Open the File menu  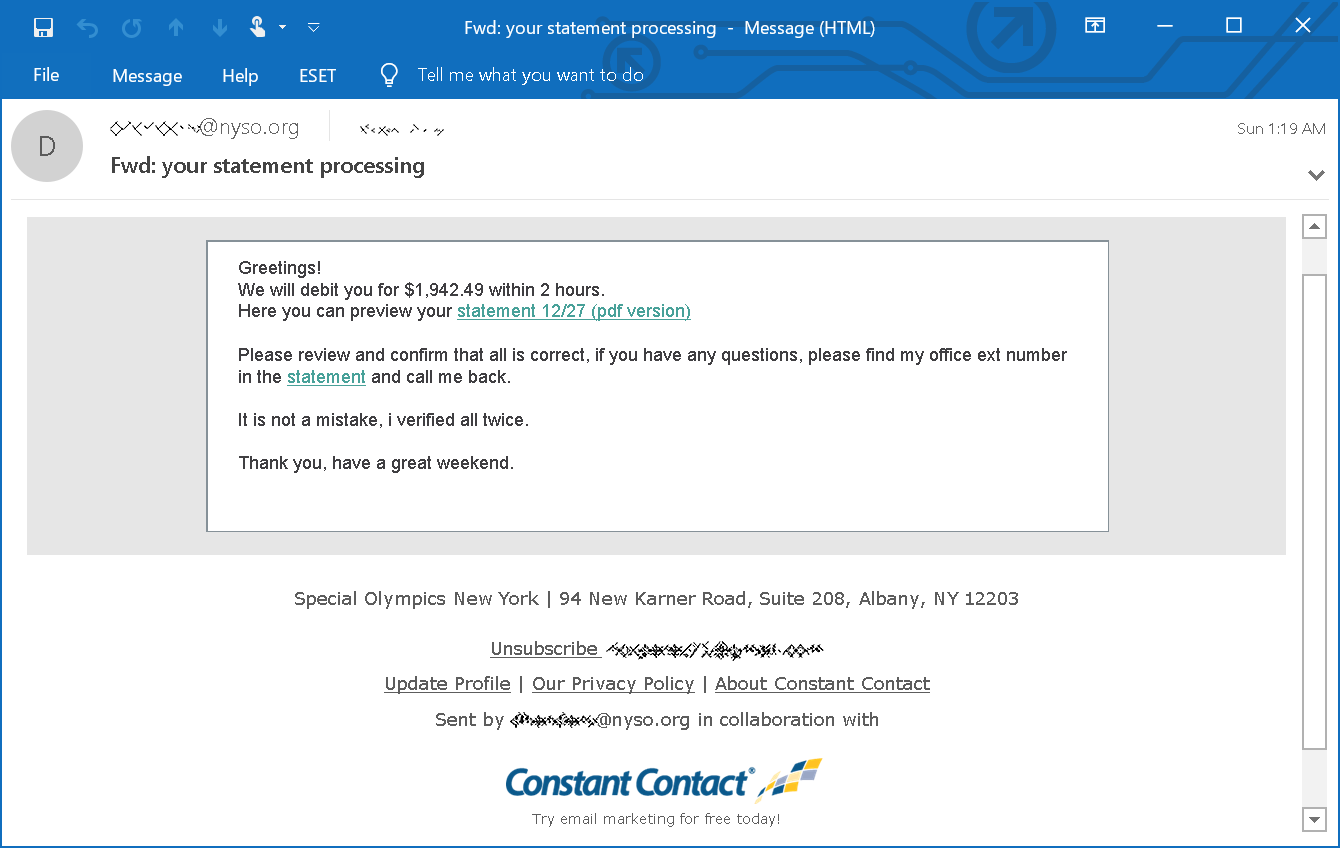point(46,75)
